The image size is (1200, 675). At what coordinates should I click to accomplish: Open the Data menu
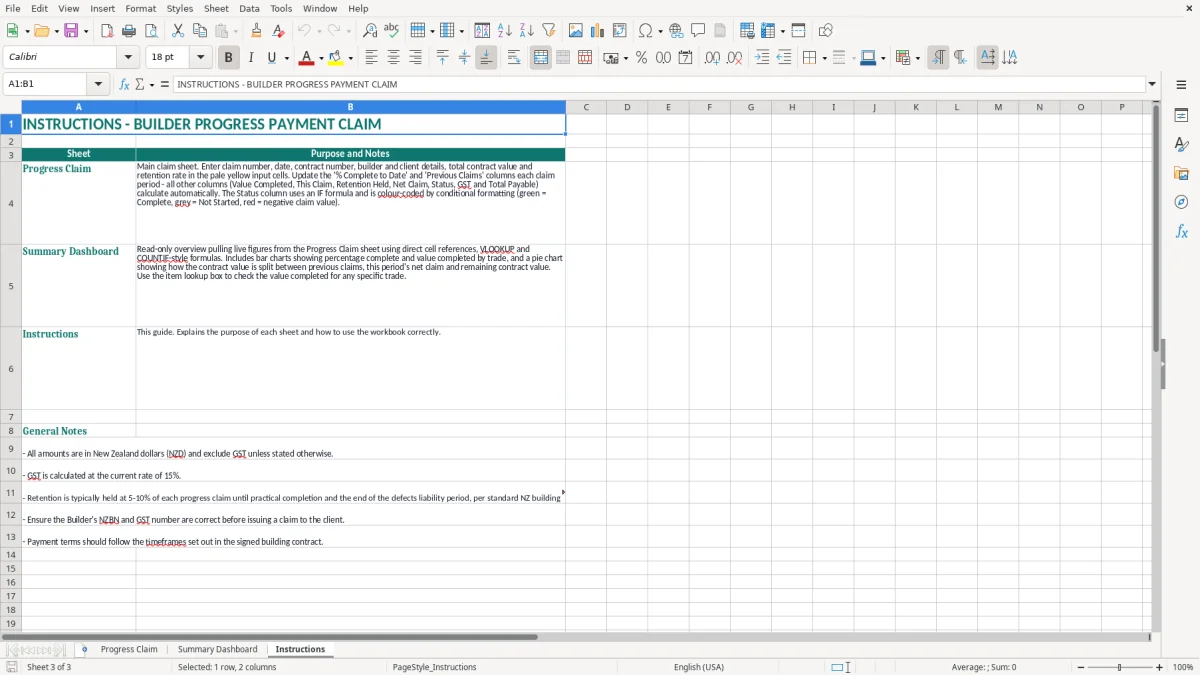click(x=249, y=8)
